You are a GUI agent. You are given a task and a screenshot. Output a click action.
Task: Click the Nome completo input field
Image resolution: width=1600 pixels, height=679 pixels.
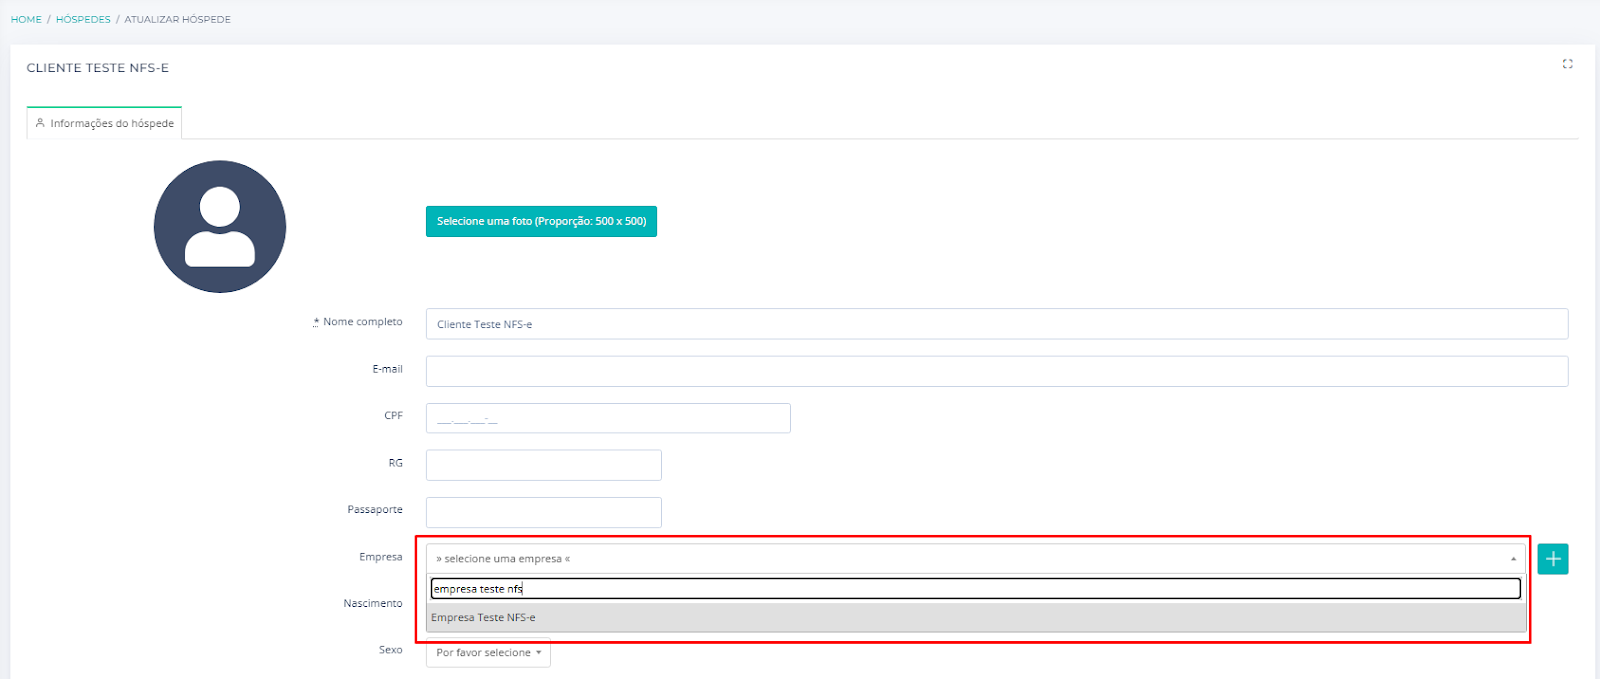[997, 324]
